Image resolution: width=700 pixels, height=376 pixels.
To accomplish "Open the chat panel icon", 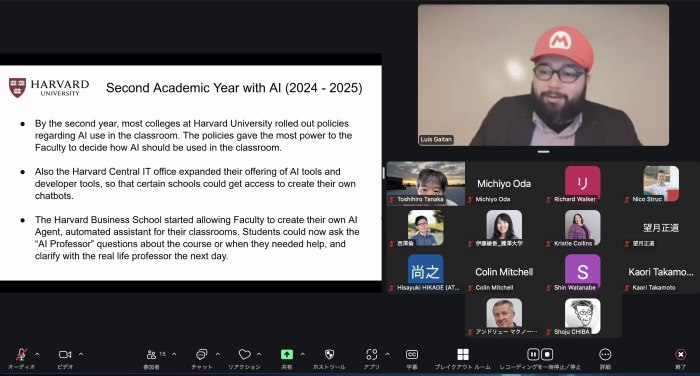I will point(201,355).
